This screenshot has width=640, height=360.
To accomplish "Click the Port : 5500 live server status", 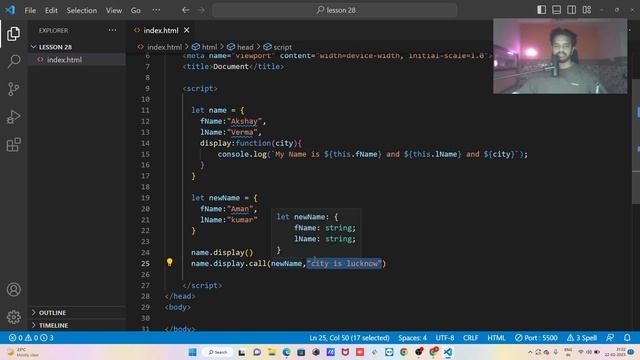I will (536, 338).
